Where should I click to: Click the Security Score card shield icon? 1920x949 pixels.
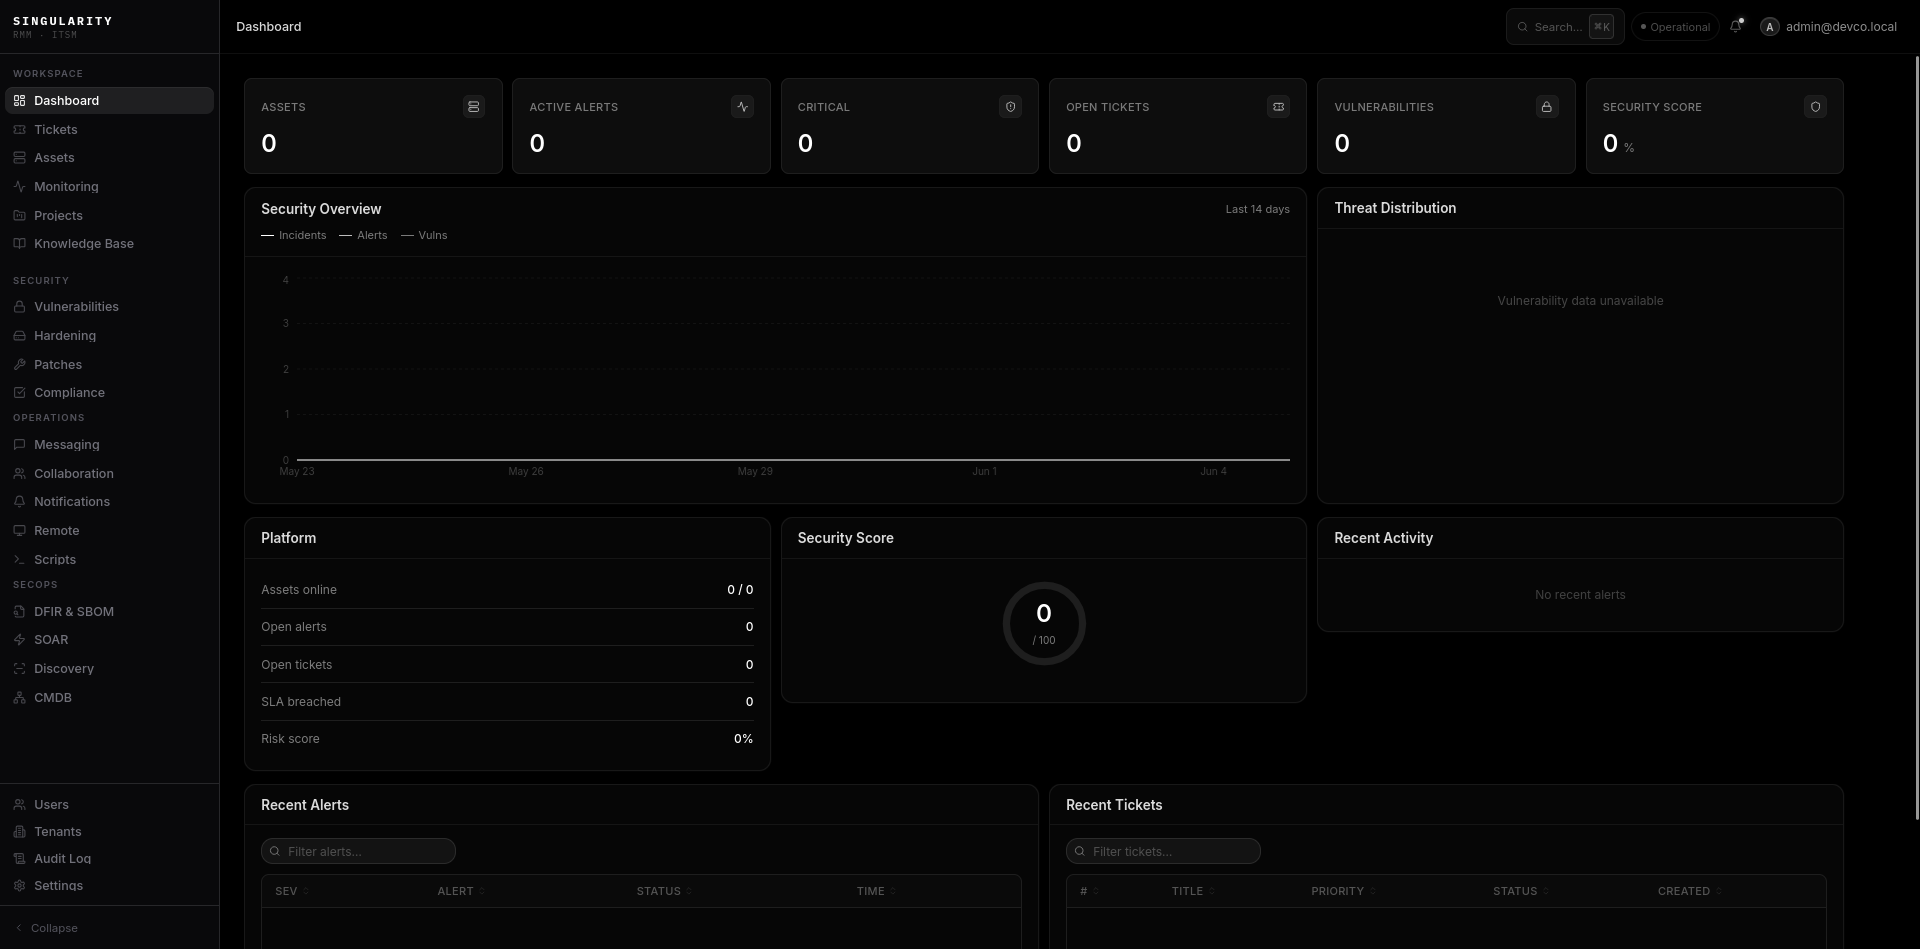coord(1815,107)
